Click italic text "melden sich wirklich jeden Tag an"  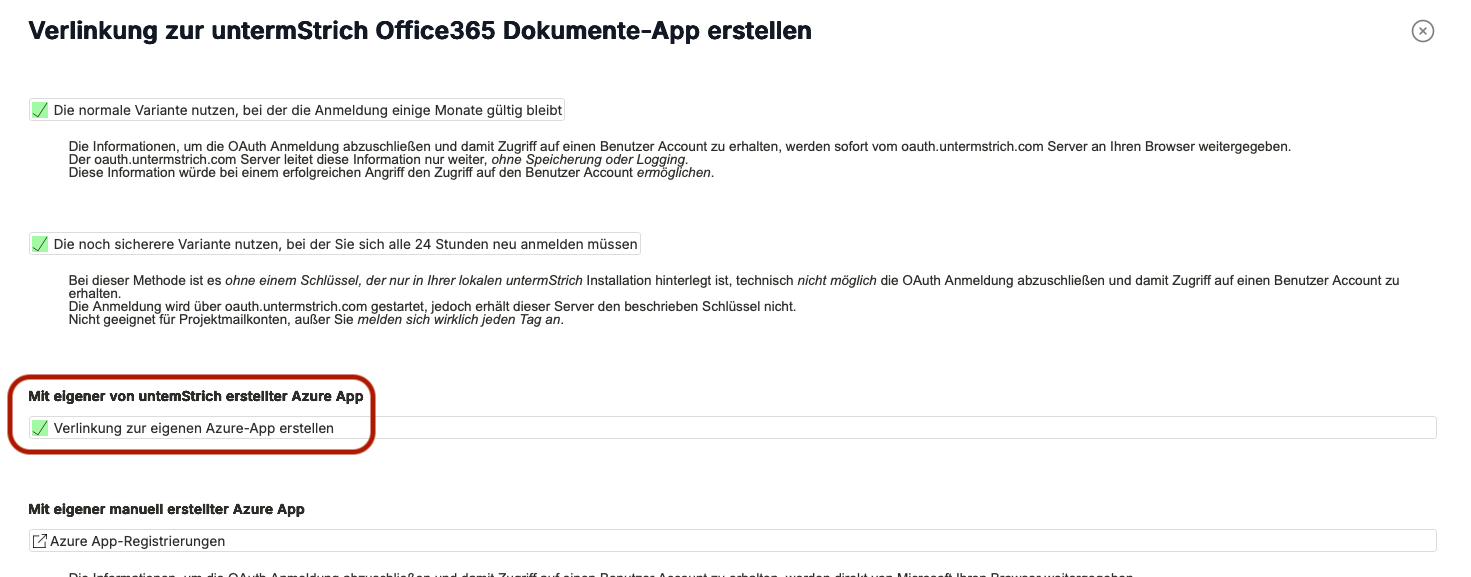pyautogui.click(x=460, y=319)
